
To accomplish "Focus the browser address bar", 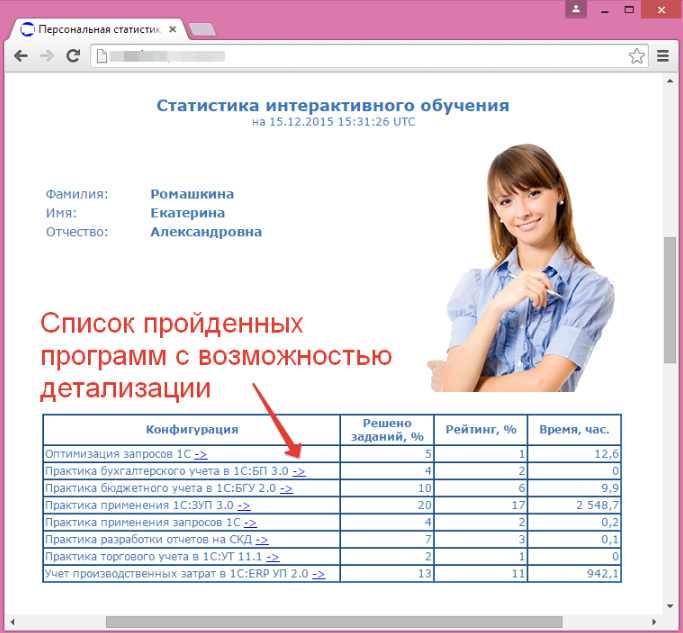I will click(369, 56).
